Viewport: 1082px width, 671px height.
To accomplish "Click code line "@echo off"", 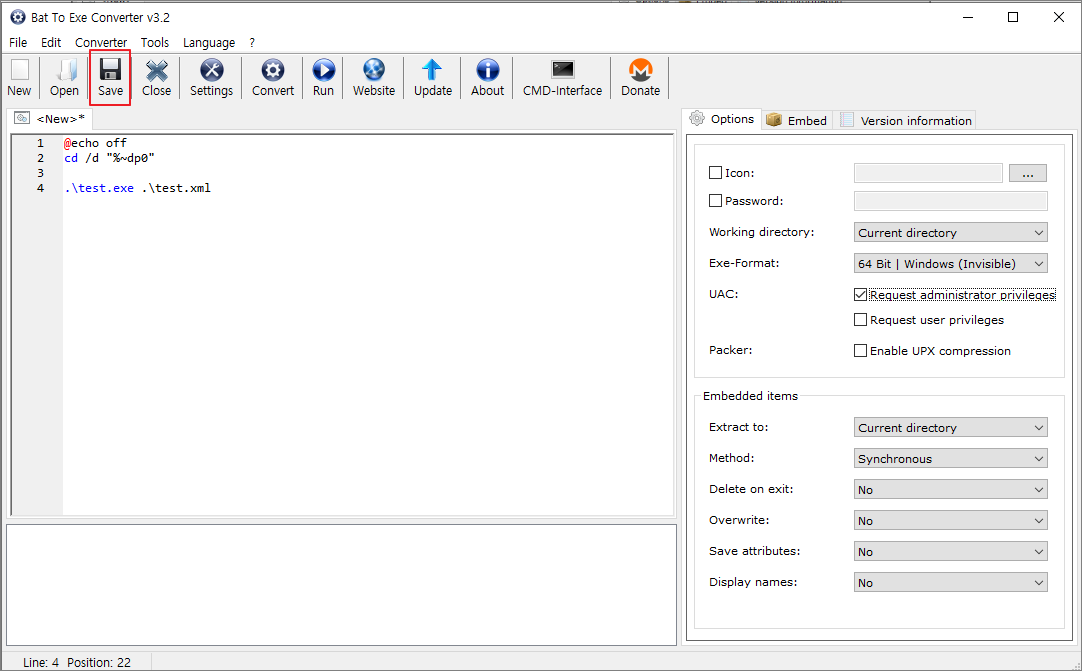I will click(95, 143).
